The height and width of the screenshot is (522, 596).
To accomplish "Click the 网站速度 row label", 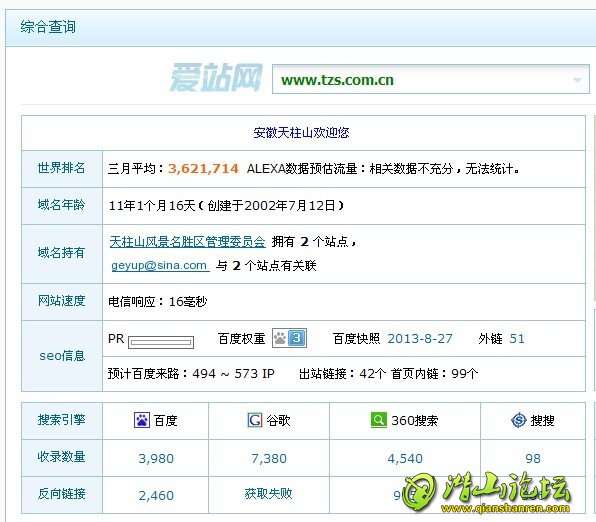I will [61, 301].
